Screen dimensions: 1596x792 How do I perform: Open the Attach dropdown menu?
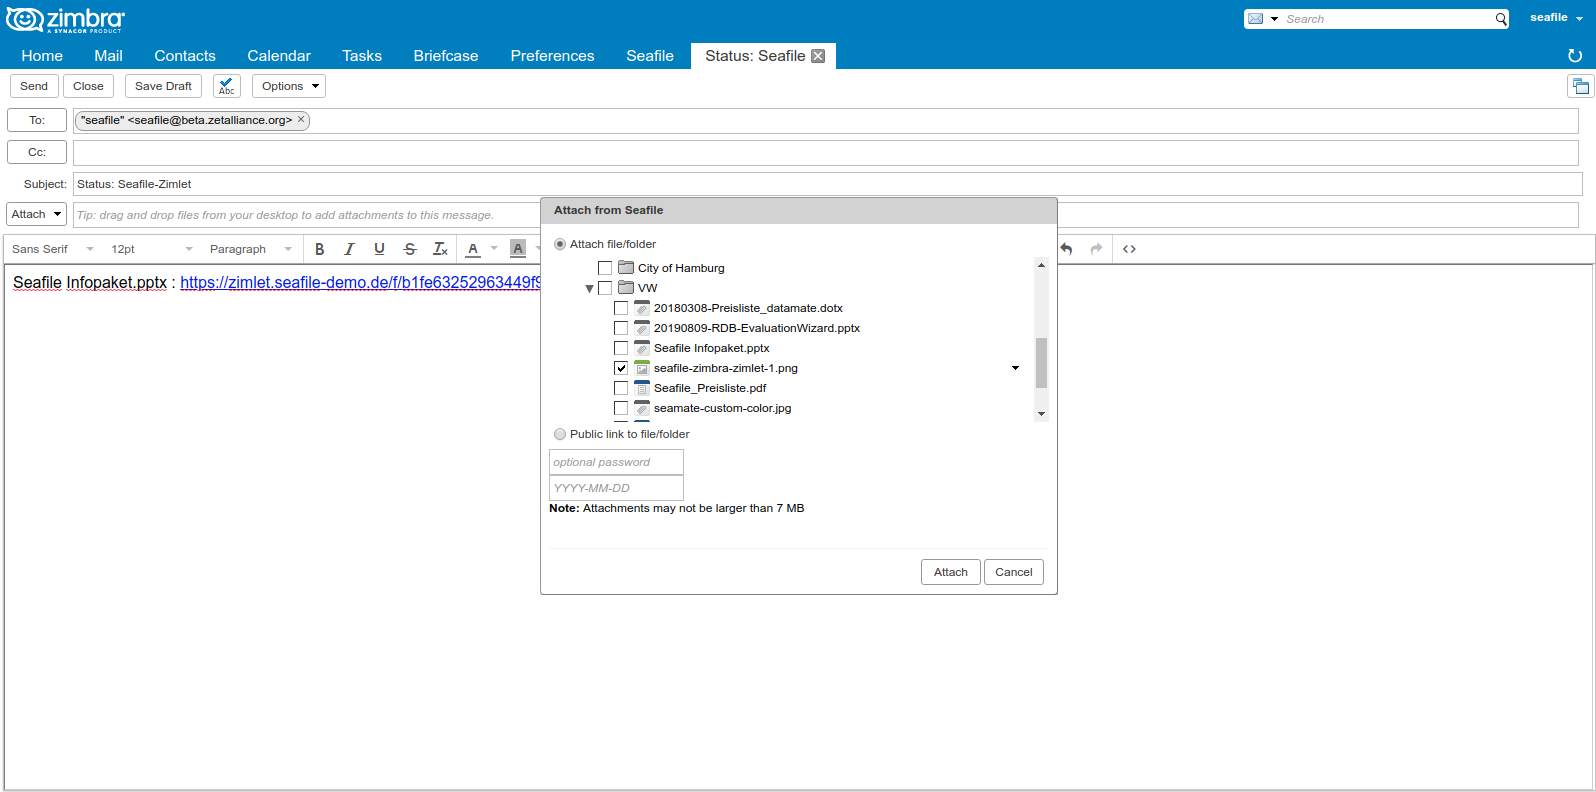click(37, 214)
